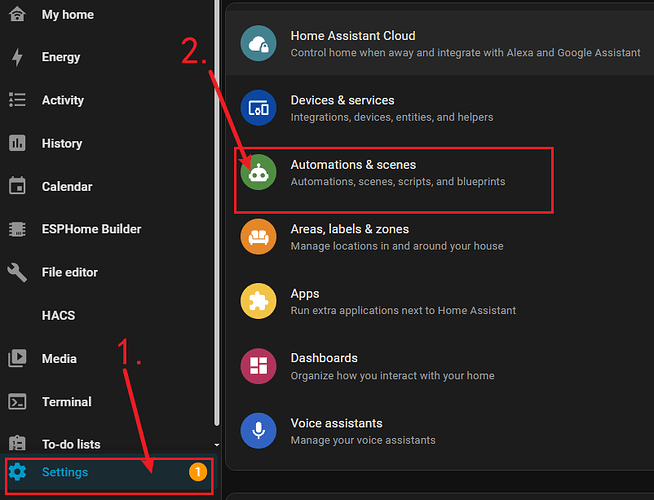Open File editor from sidebar
Image resolution: width=654 pixels, height=500 pixels.
click(x=108, y=272)
